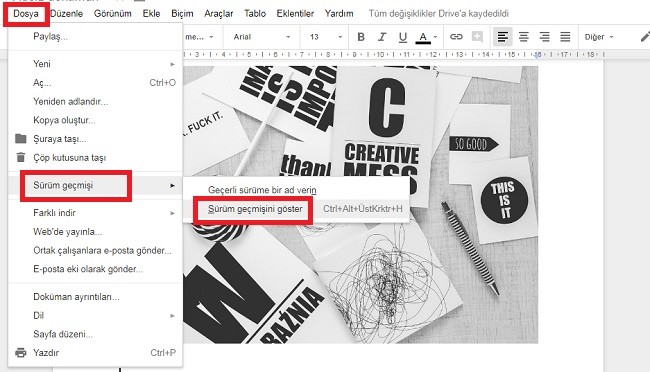Click the insert link chain icon
This screenshot has width=650, height=372.
456,37
